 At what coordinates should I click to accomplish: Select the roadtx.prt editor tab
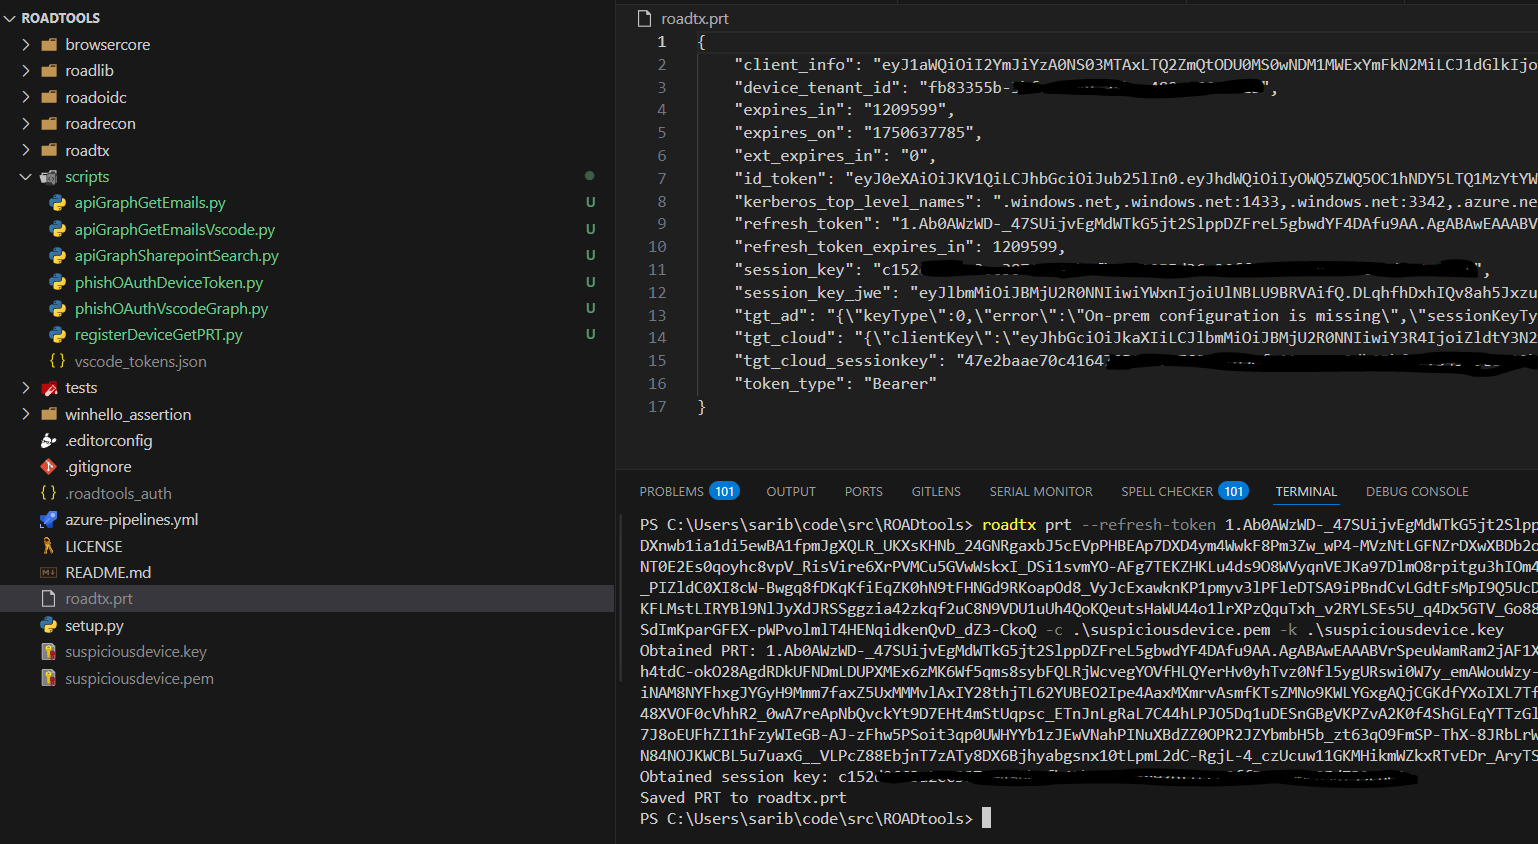click(694, 19)
